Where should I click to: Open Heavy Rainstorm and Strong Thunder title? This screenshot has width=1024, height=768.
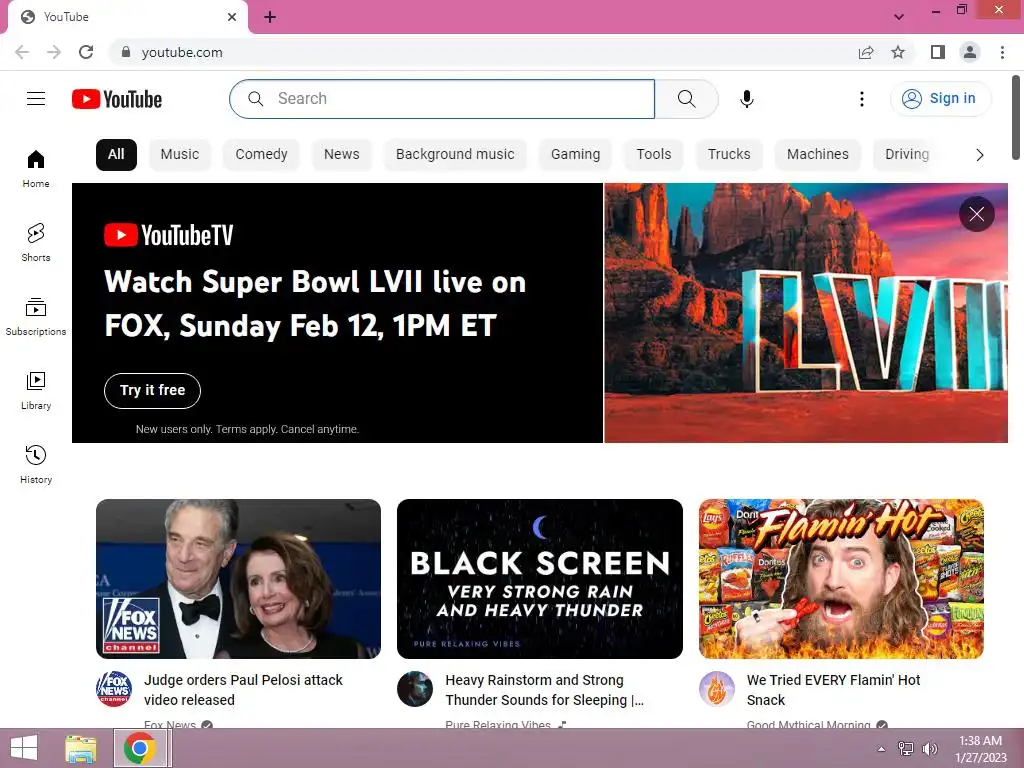pos(544,690)
